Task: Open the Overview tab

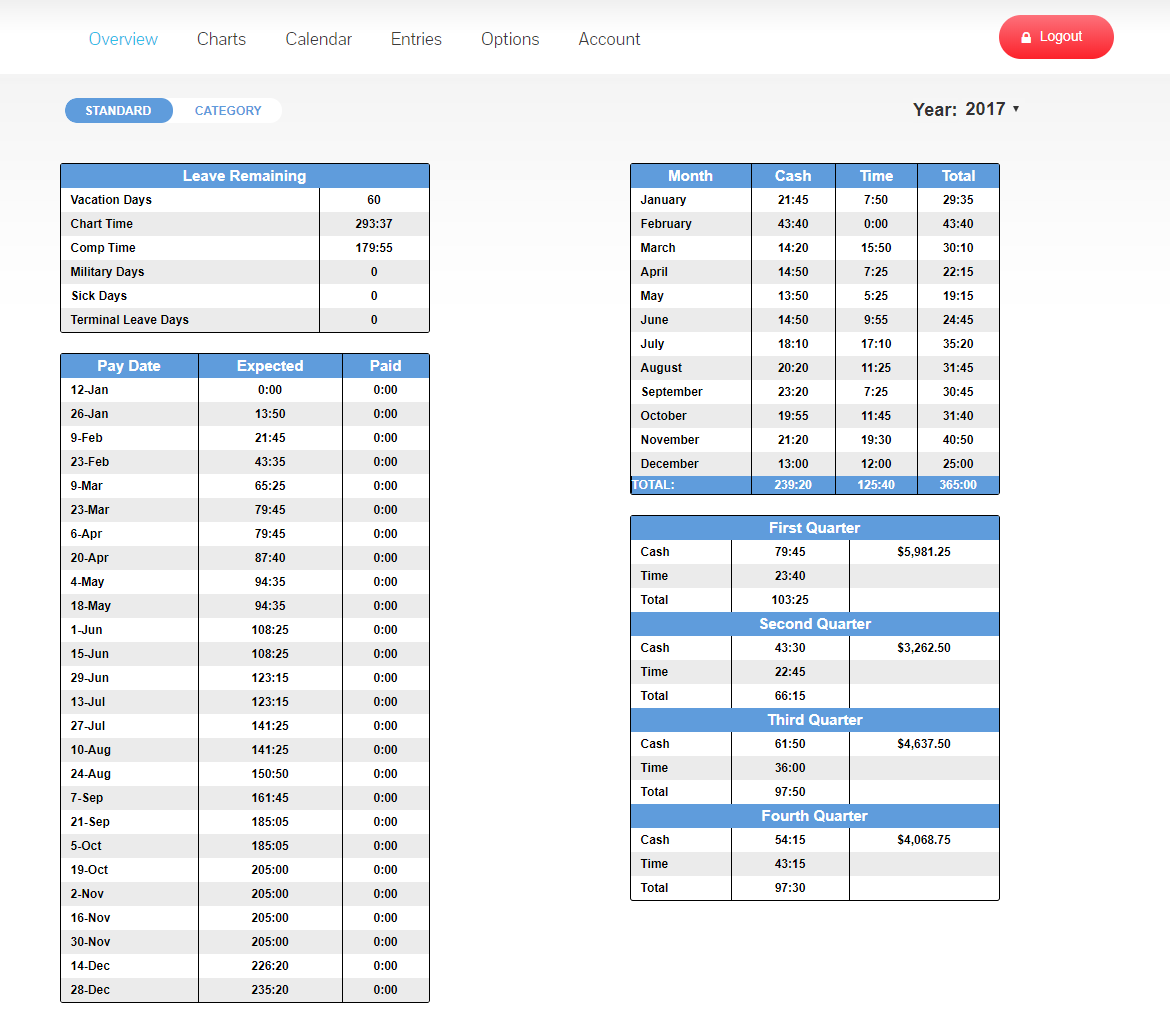Action: 123,39
